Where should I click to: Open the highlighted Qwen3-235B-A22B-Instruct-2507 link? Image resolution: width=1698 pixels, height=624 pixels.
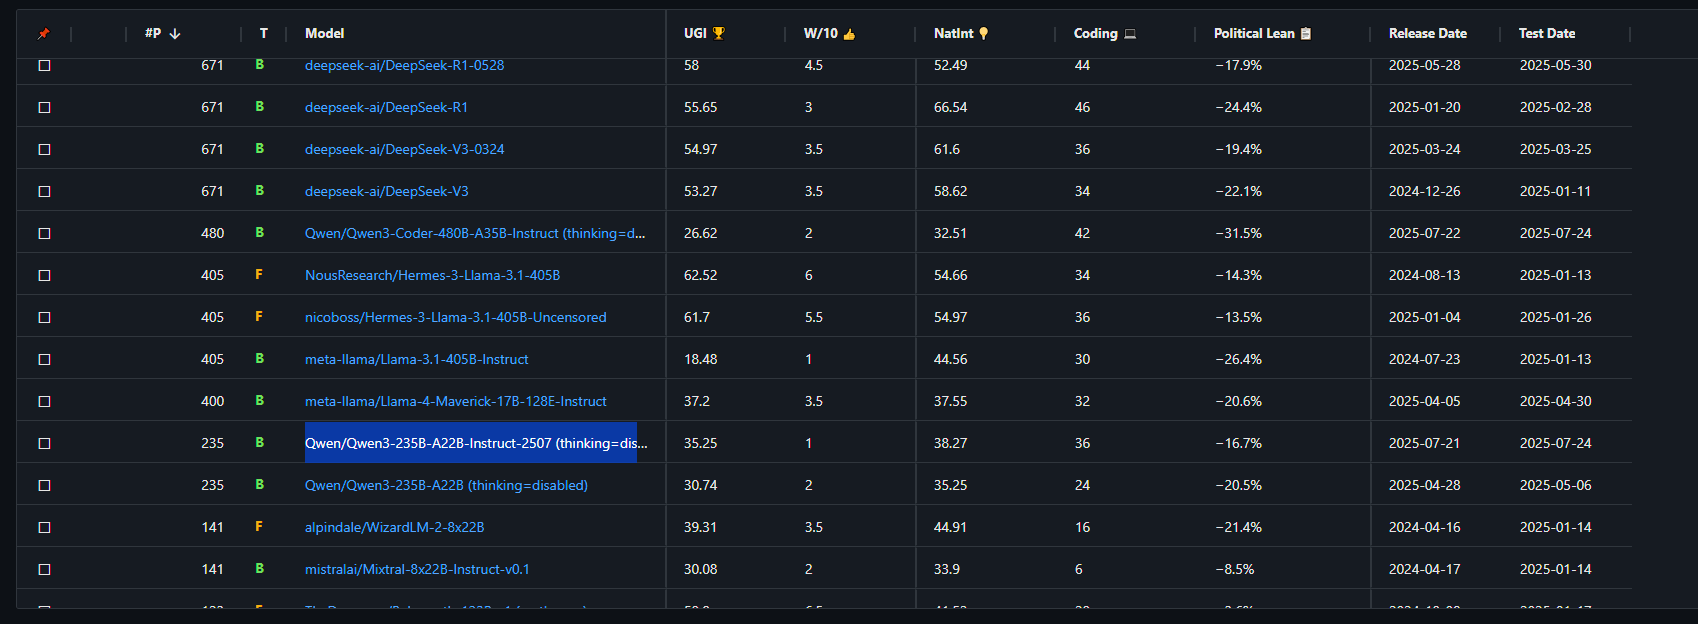[x=475, y=443]
